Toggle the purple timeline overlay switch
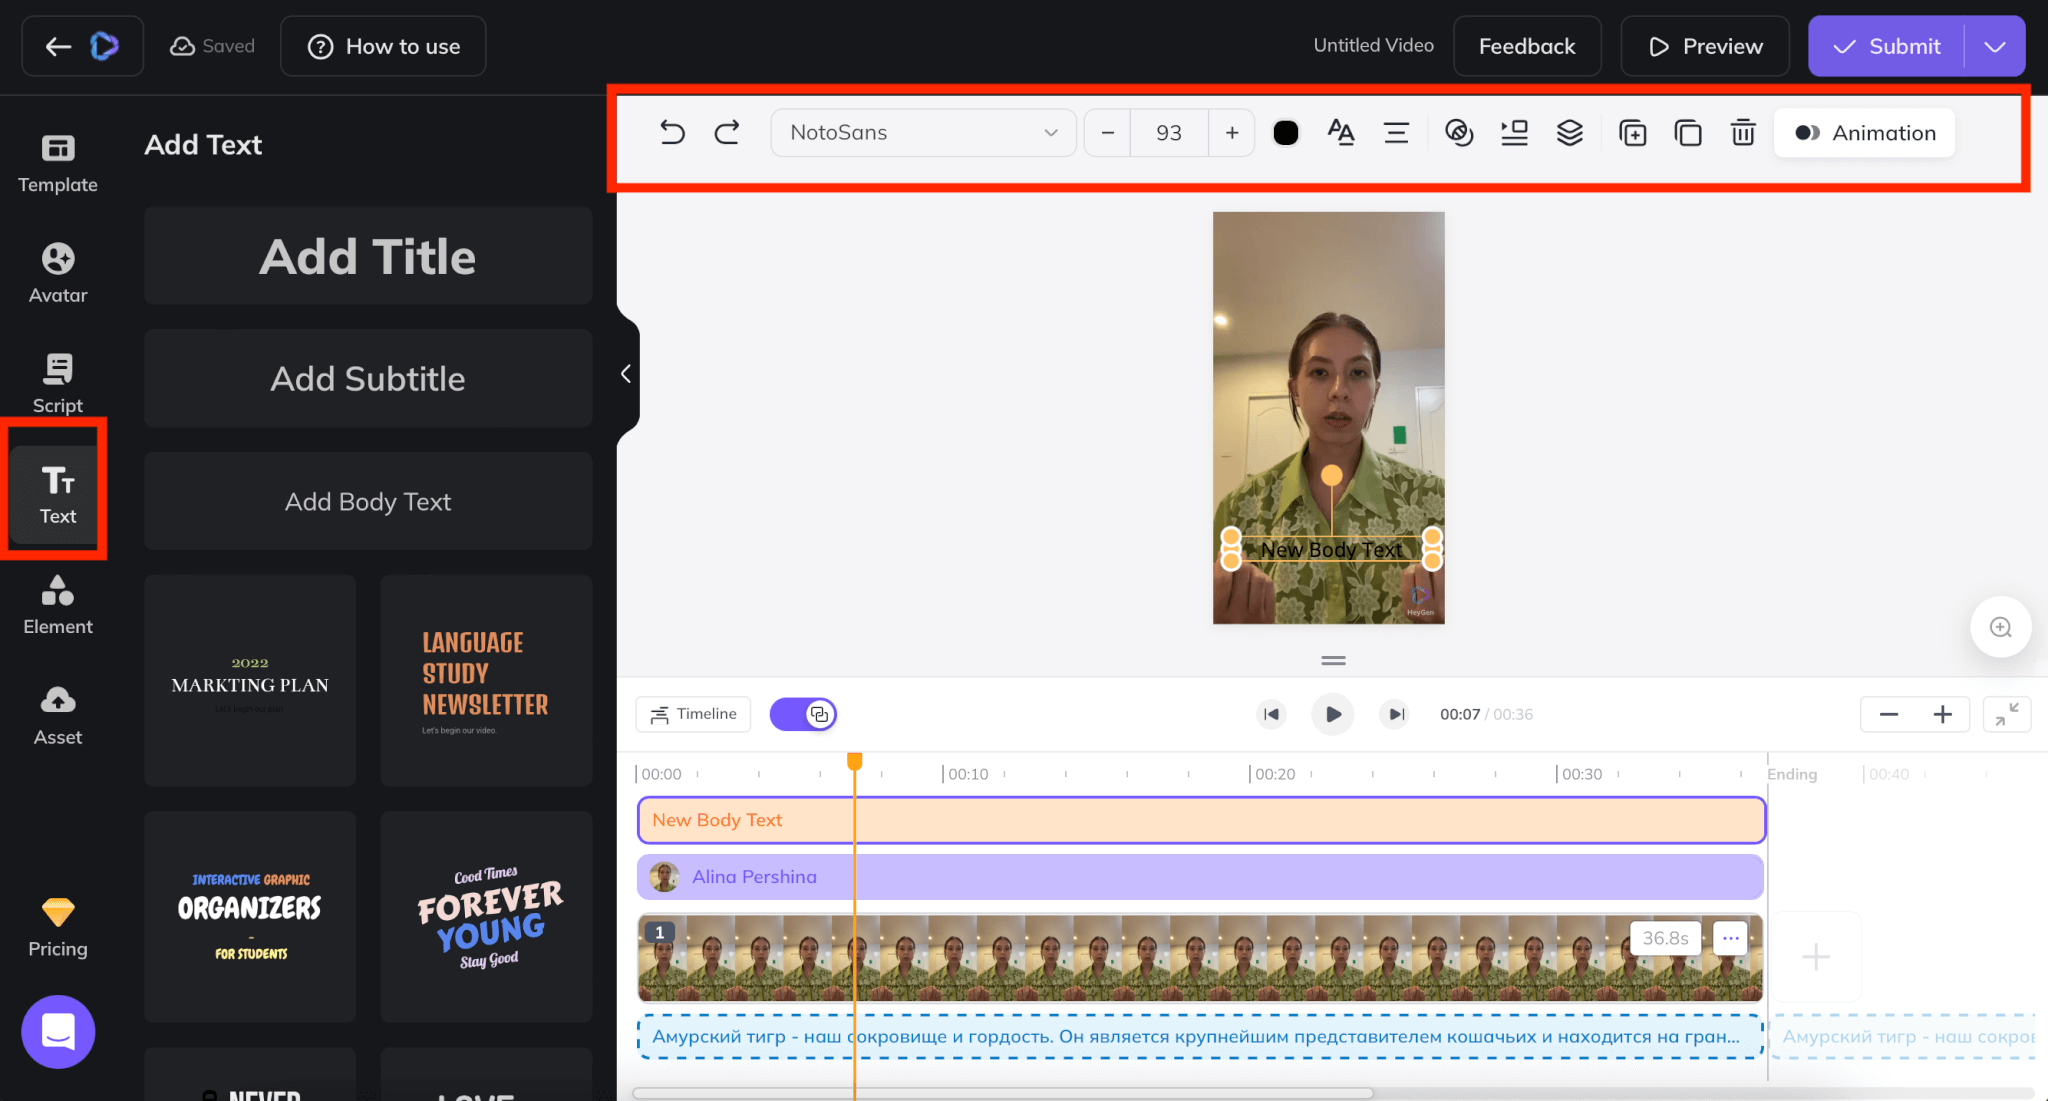 tap(803, 714)
